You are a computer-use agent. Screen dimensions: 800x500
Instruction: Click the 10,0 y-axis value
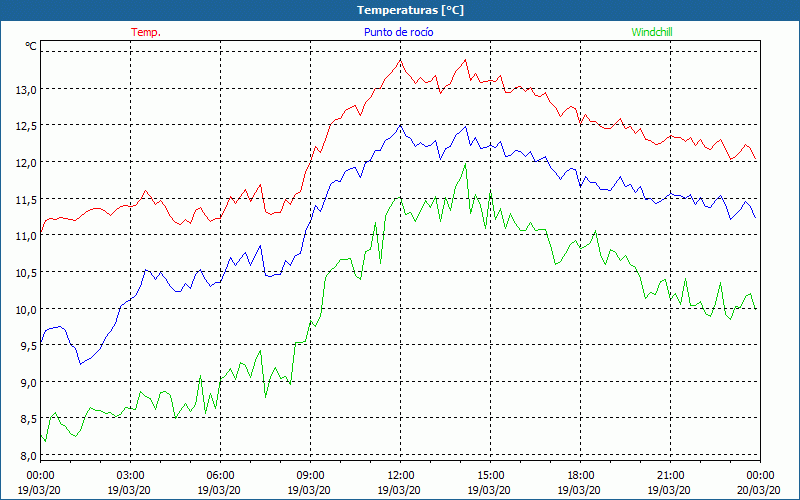click(26, 309)
